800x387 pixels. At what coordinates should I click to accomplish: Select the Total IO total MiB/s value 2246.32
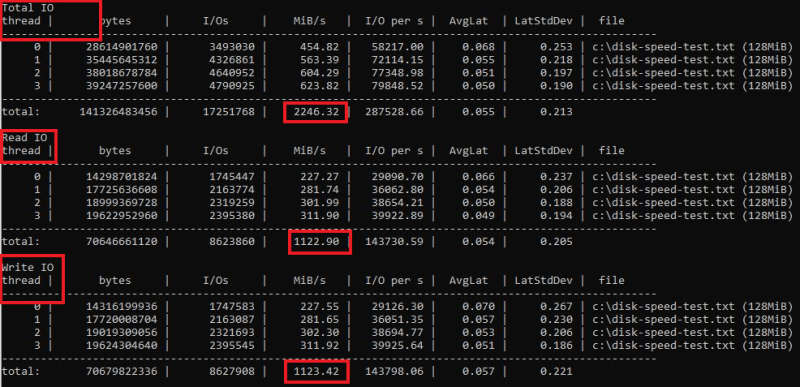click(316, 112)
